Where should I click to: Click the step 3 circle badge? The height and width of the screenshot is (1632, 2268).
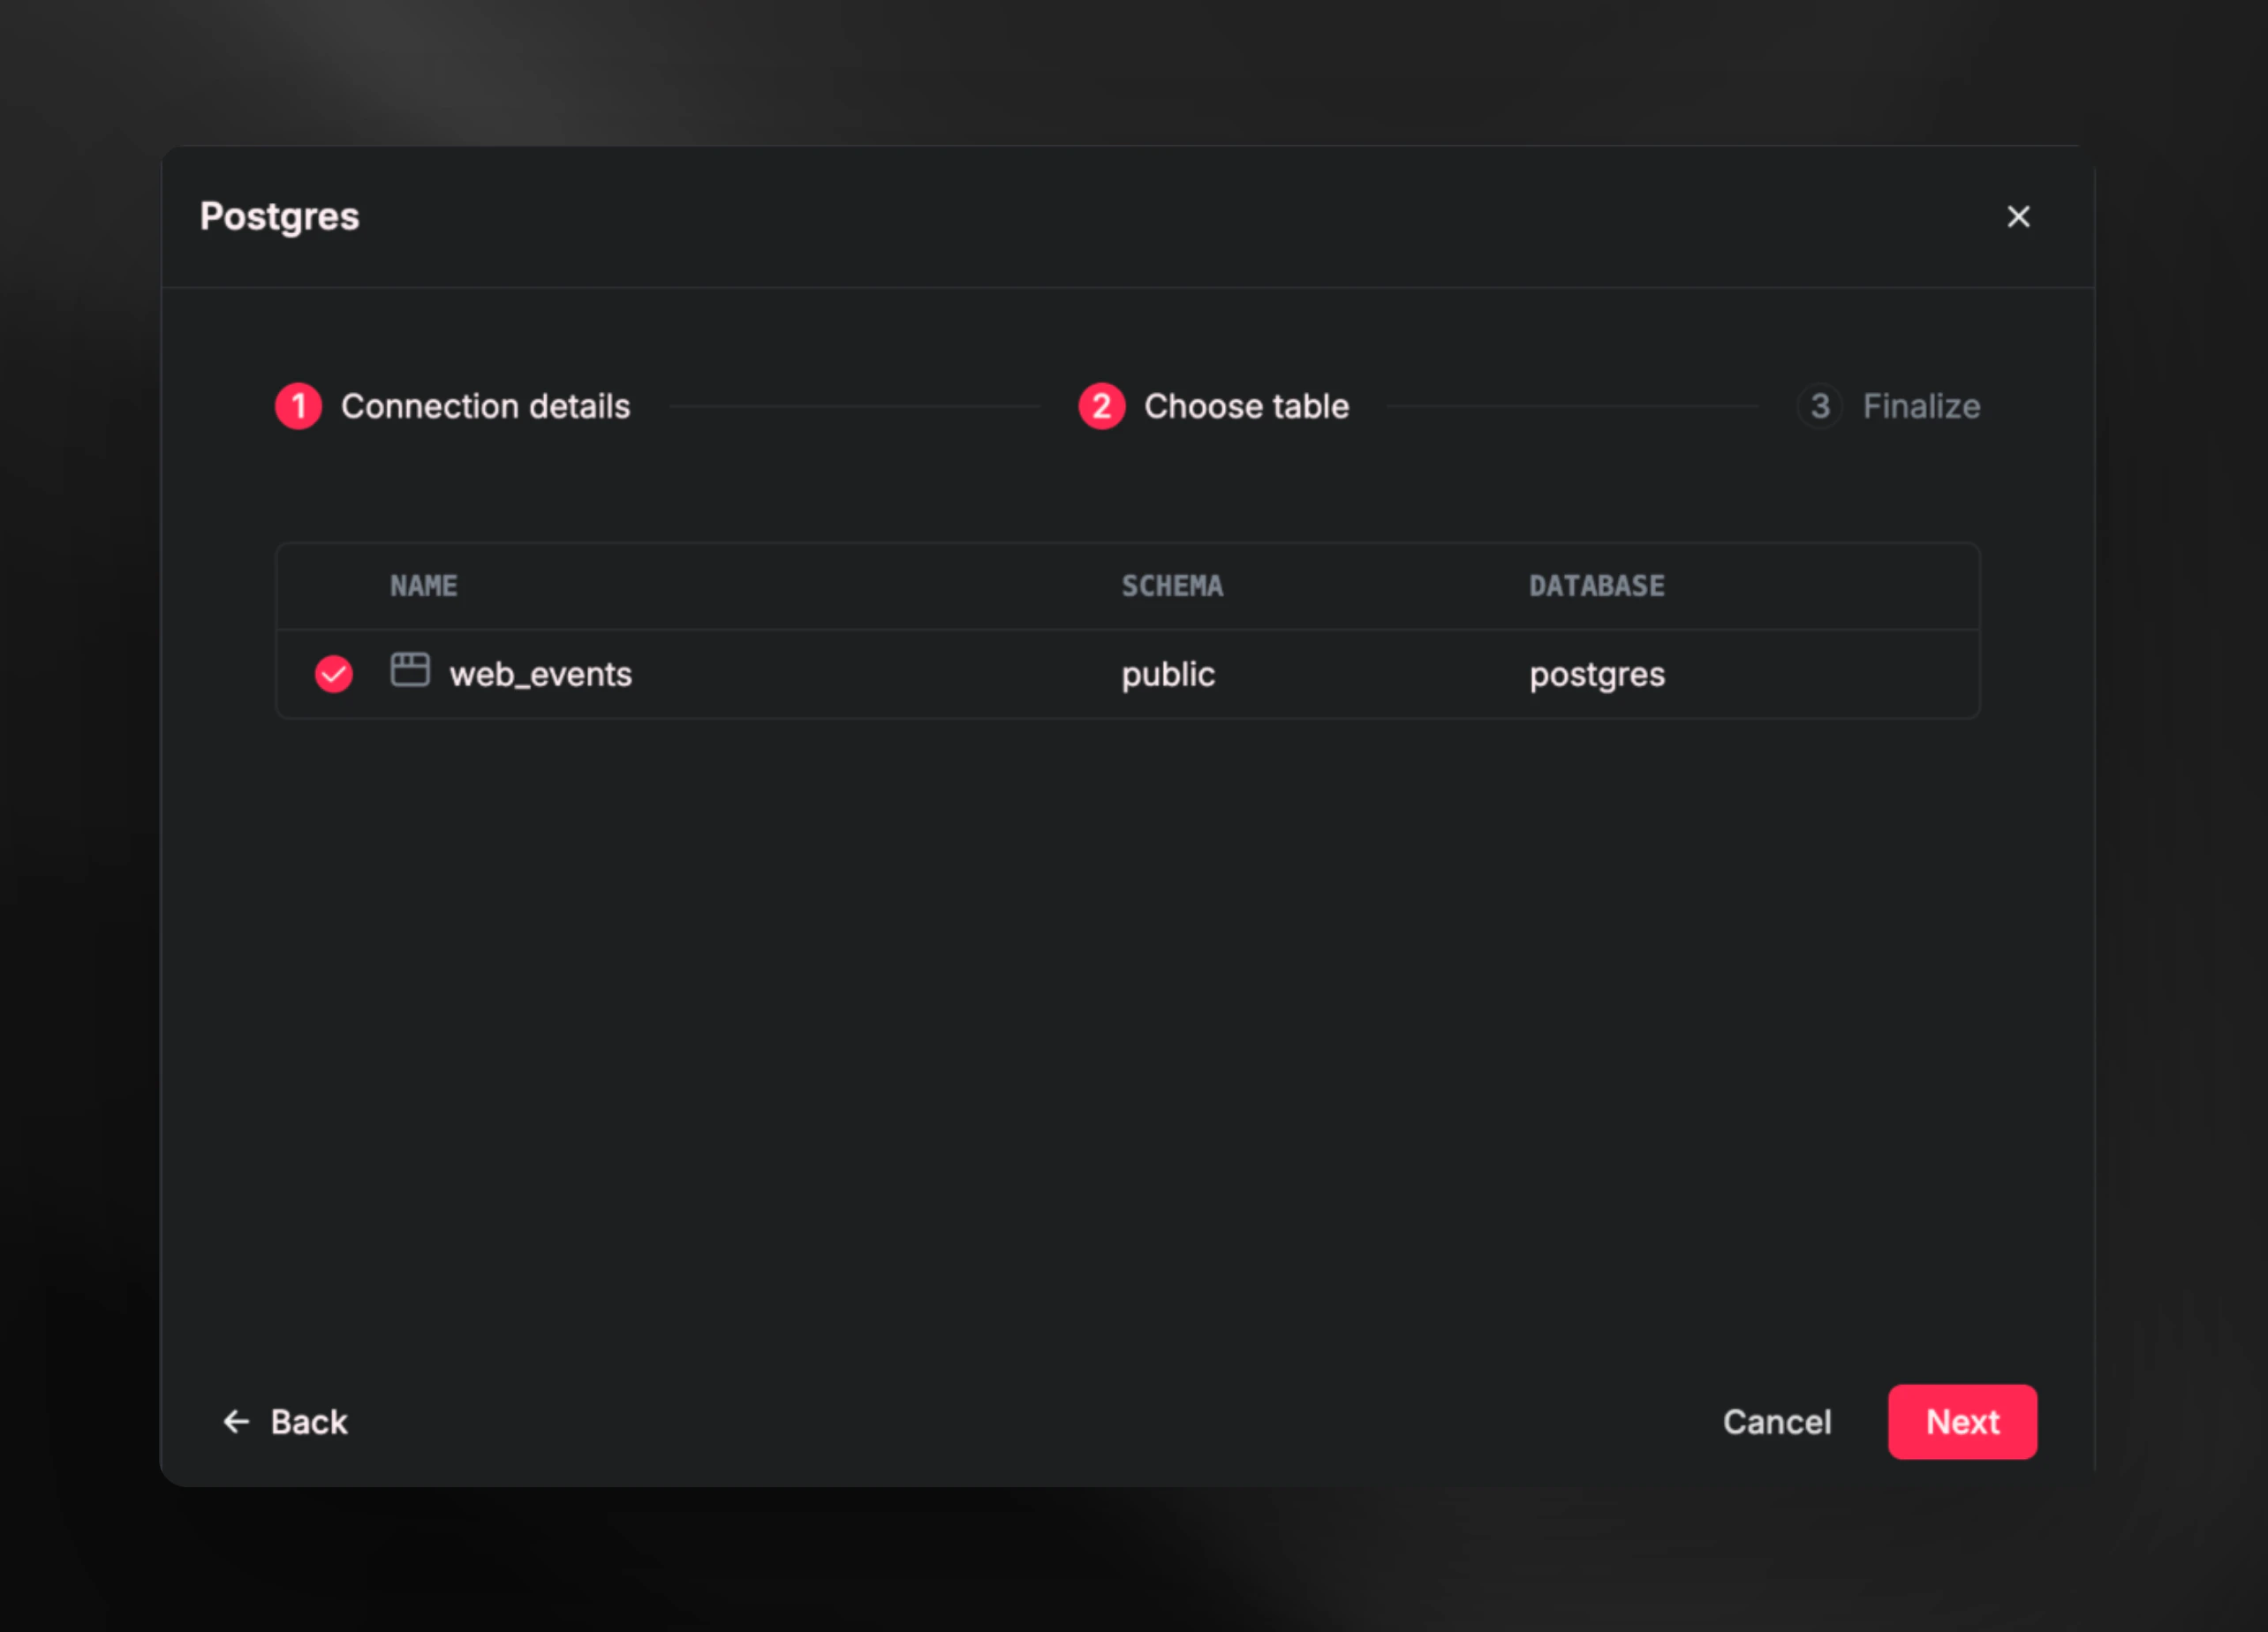pos(1819,406)
